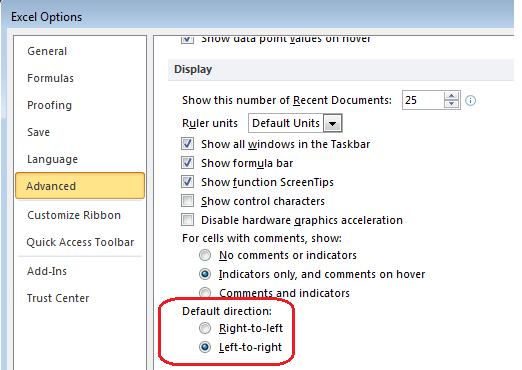The image size is (522, 370).
Task: Check Disable hardware graphics acceleration
Action: tap(187, 220)
